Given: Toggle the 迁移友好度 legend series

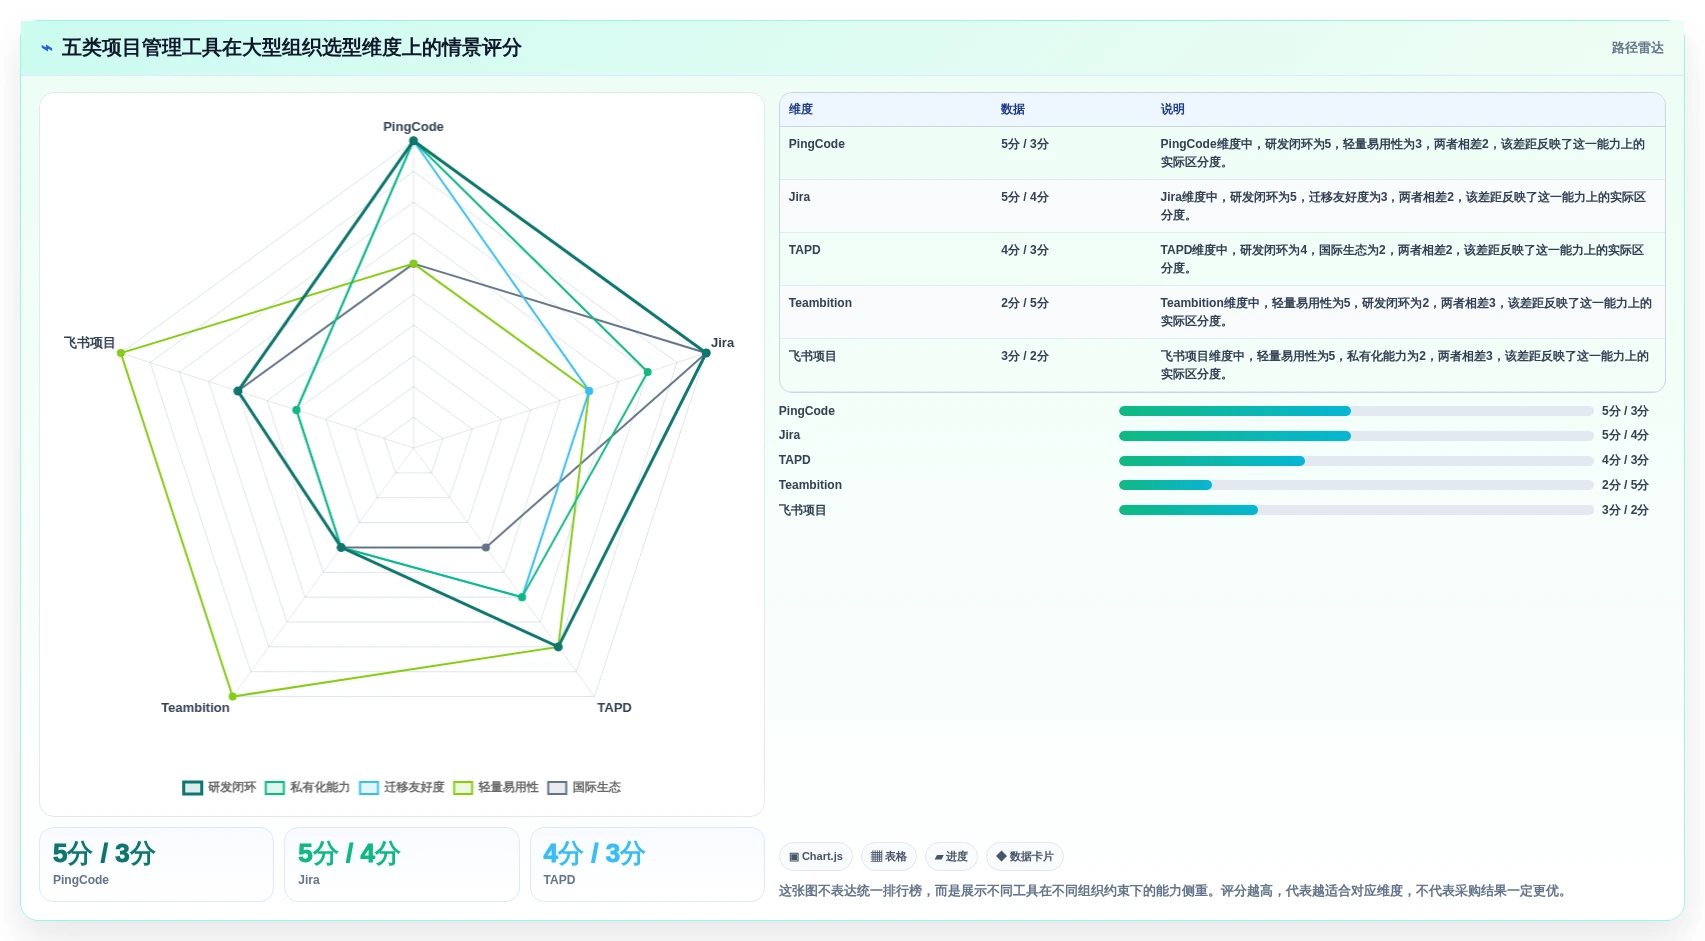Looking at the screenshot, I should pos(401,788).
